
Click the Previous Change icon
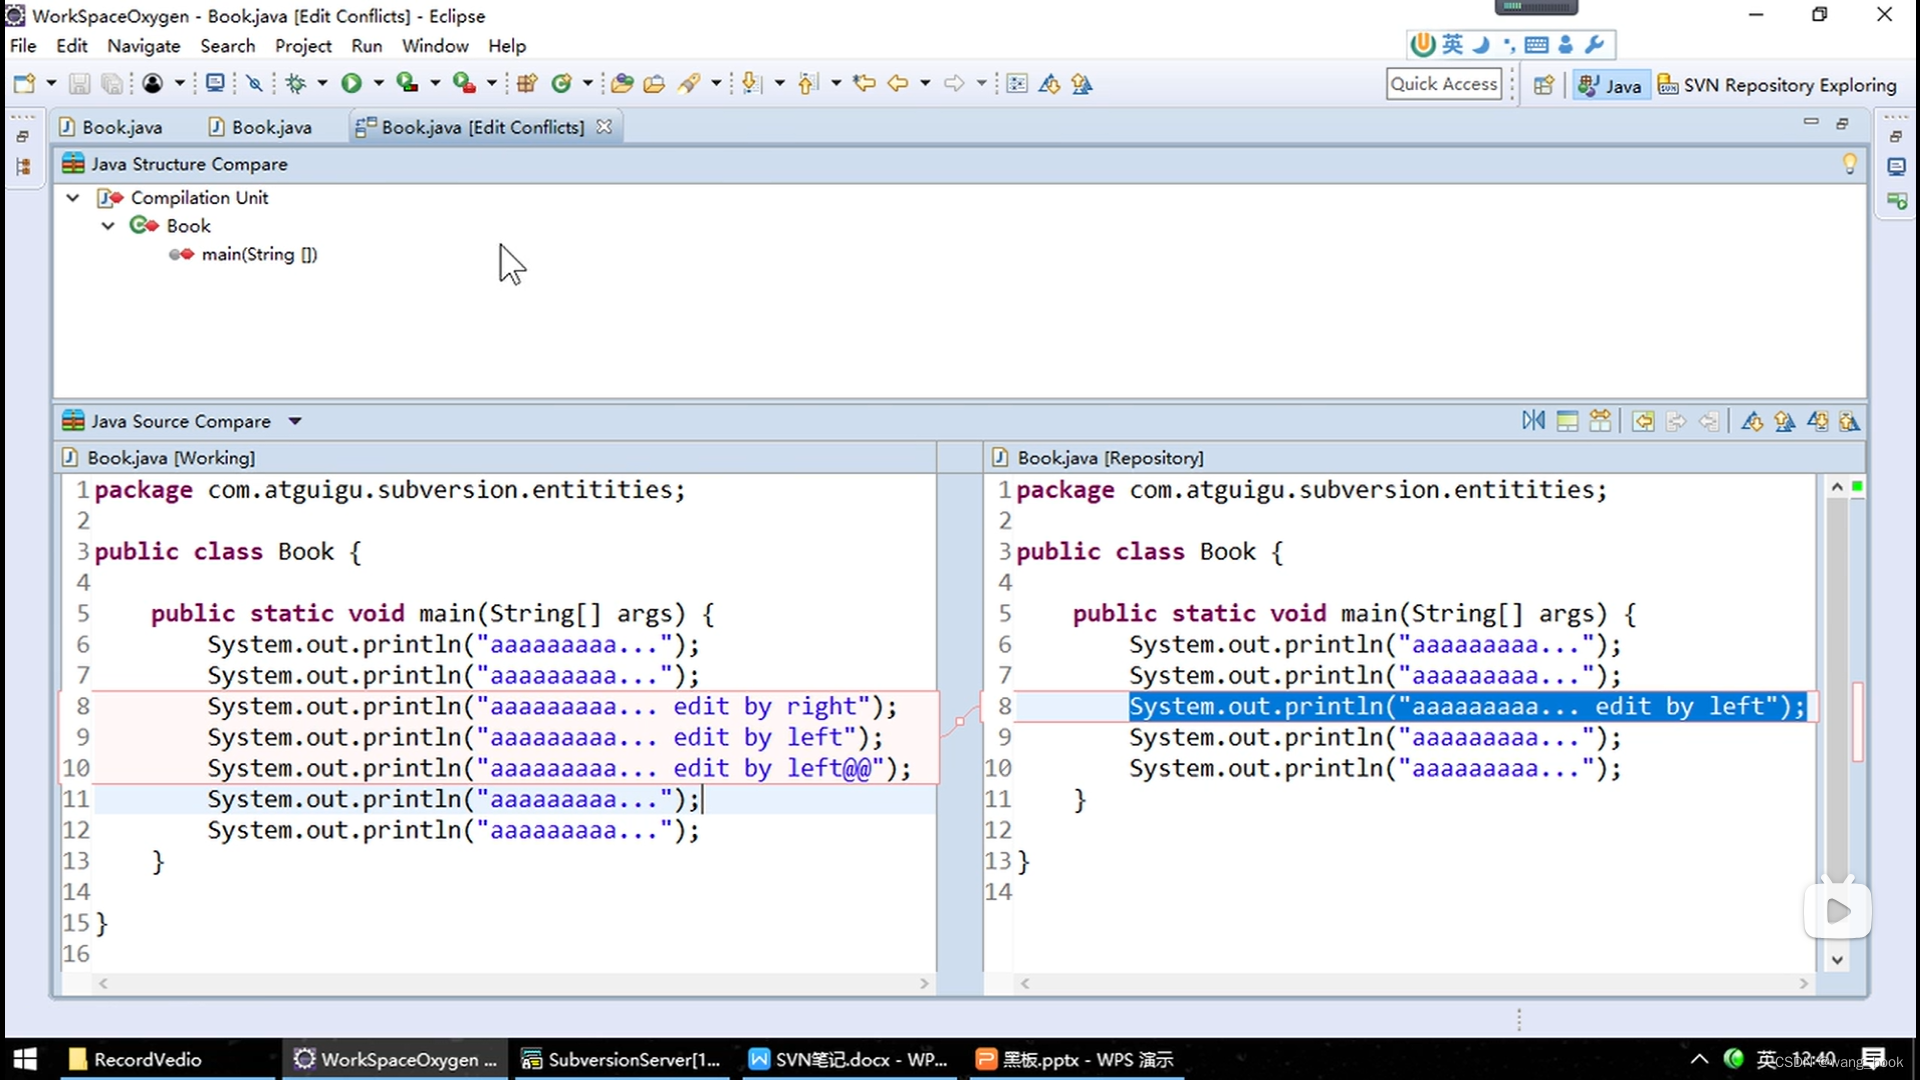(1850, 421)
